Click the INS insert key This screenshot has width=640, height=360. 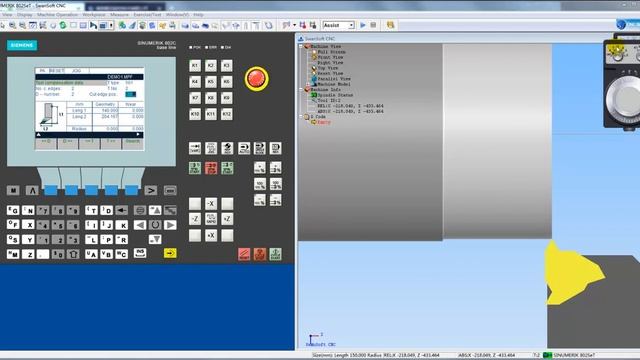140,253
